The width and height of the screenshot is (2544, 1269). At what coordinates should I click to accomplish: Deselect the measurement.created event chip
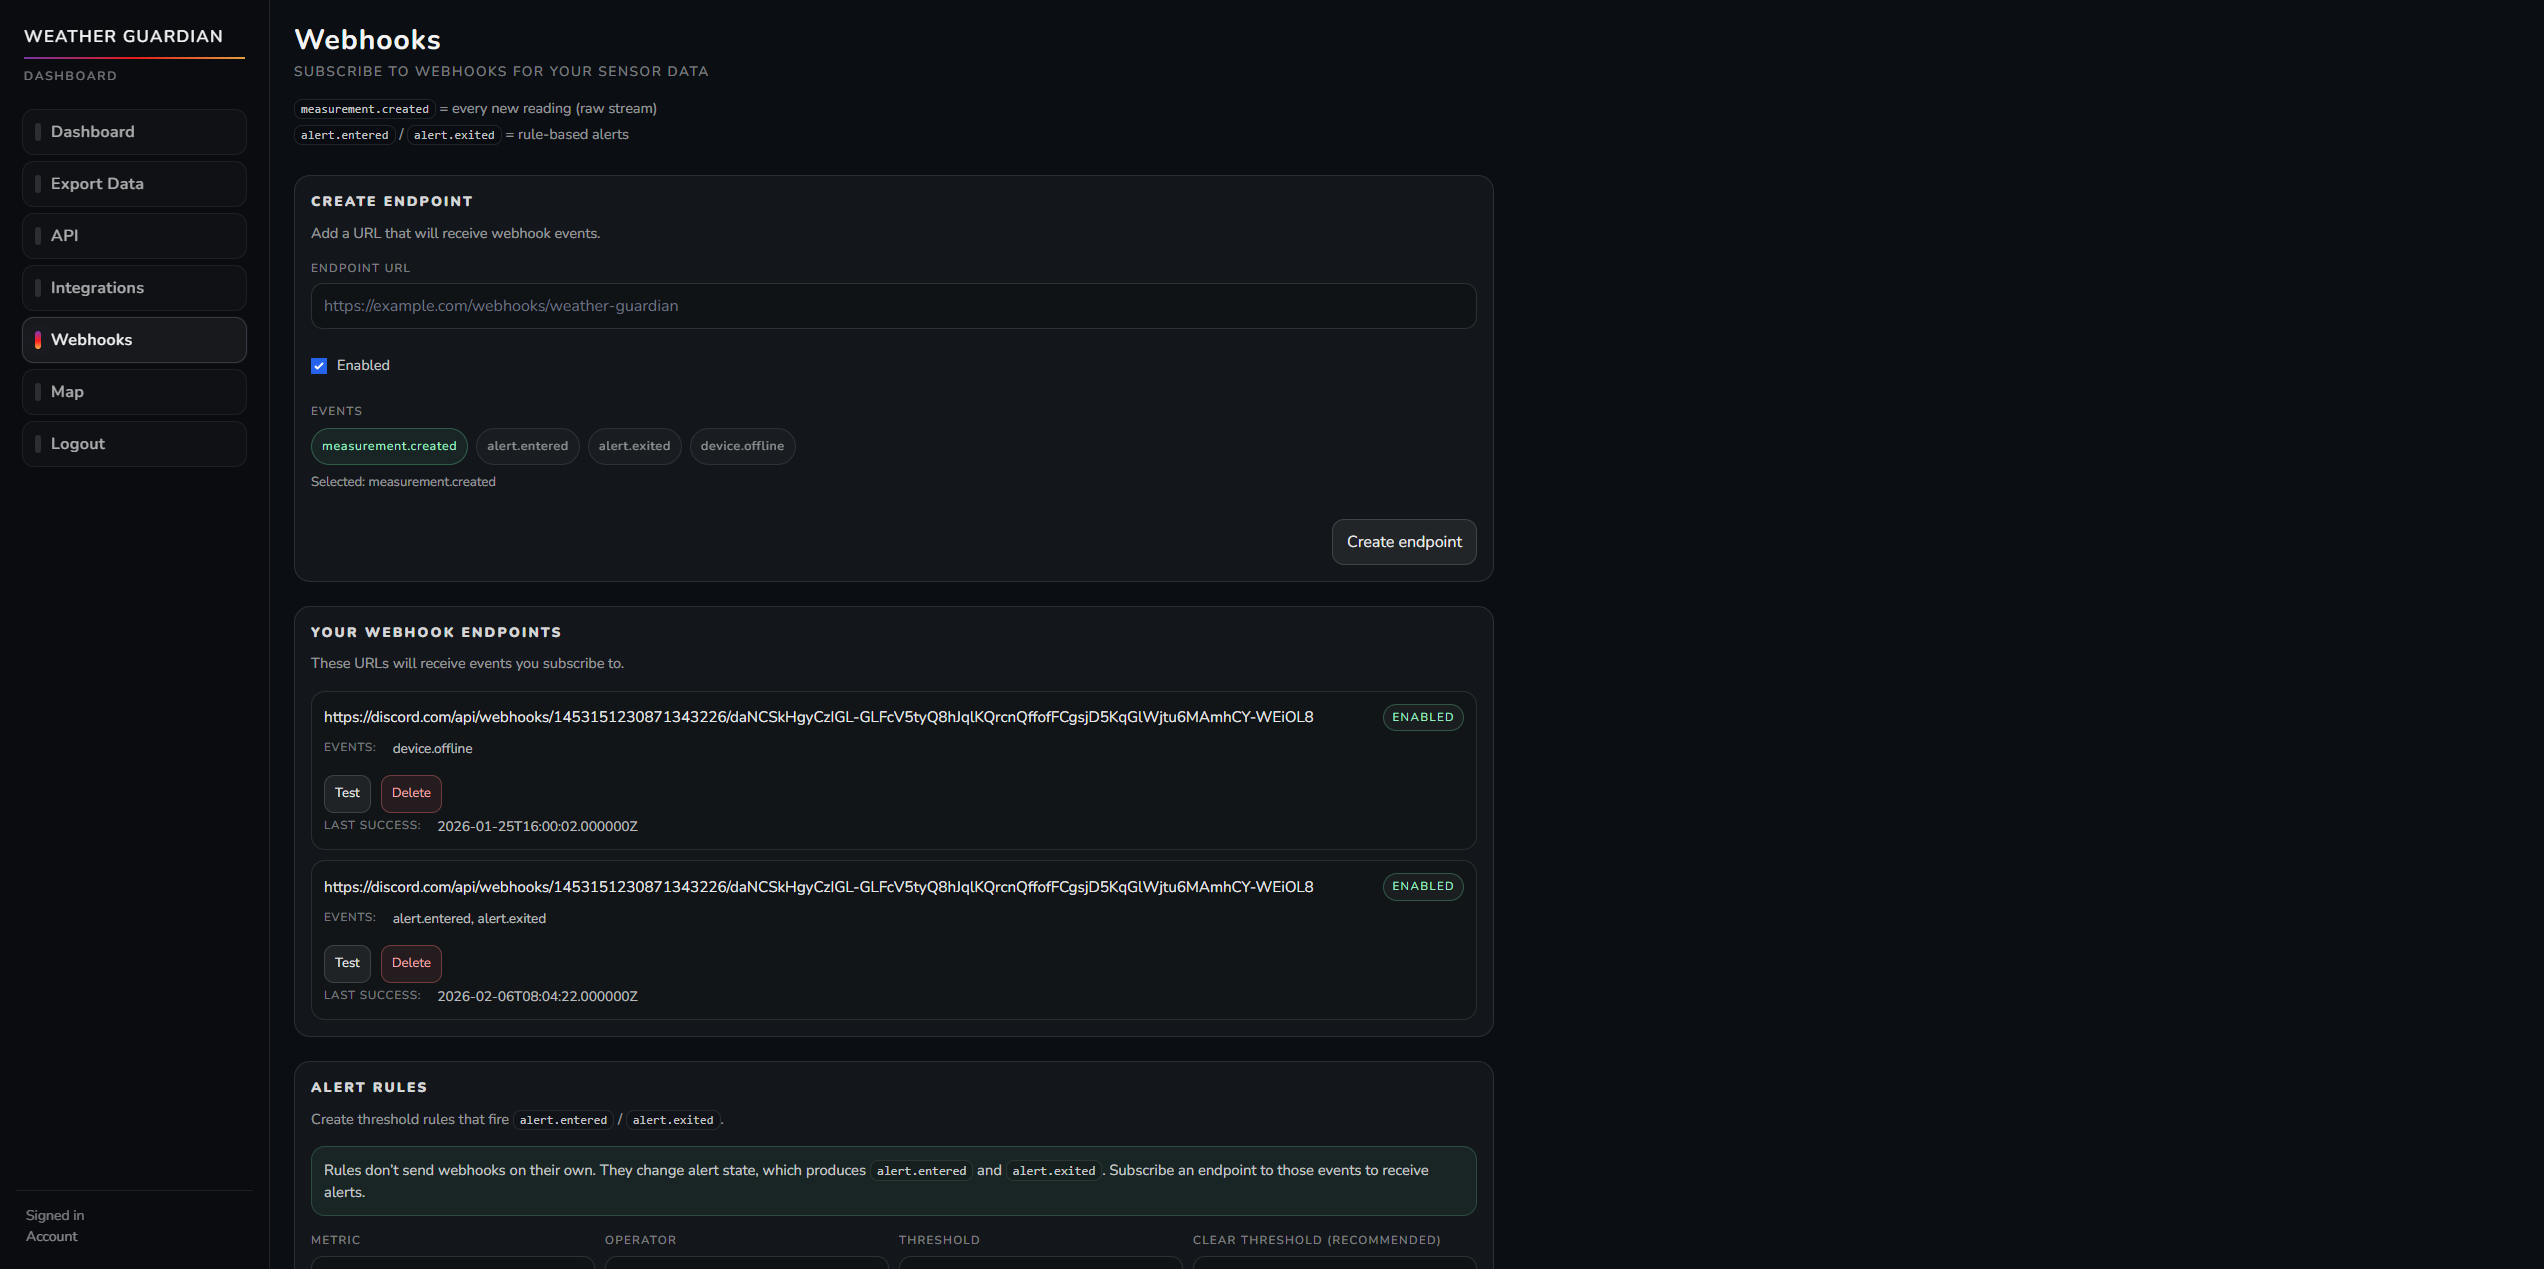pos(389,446)
